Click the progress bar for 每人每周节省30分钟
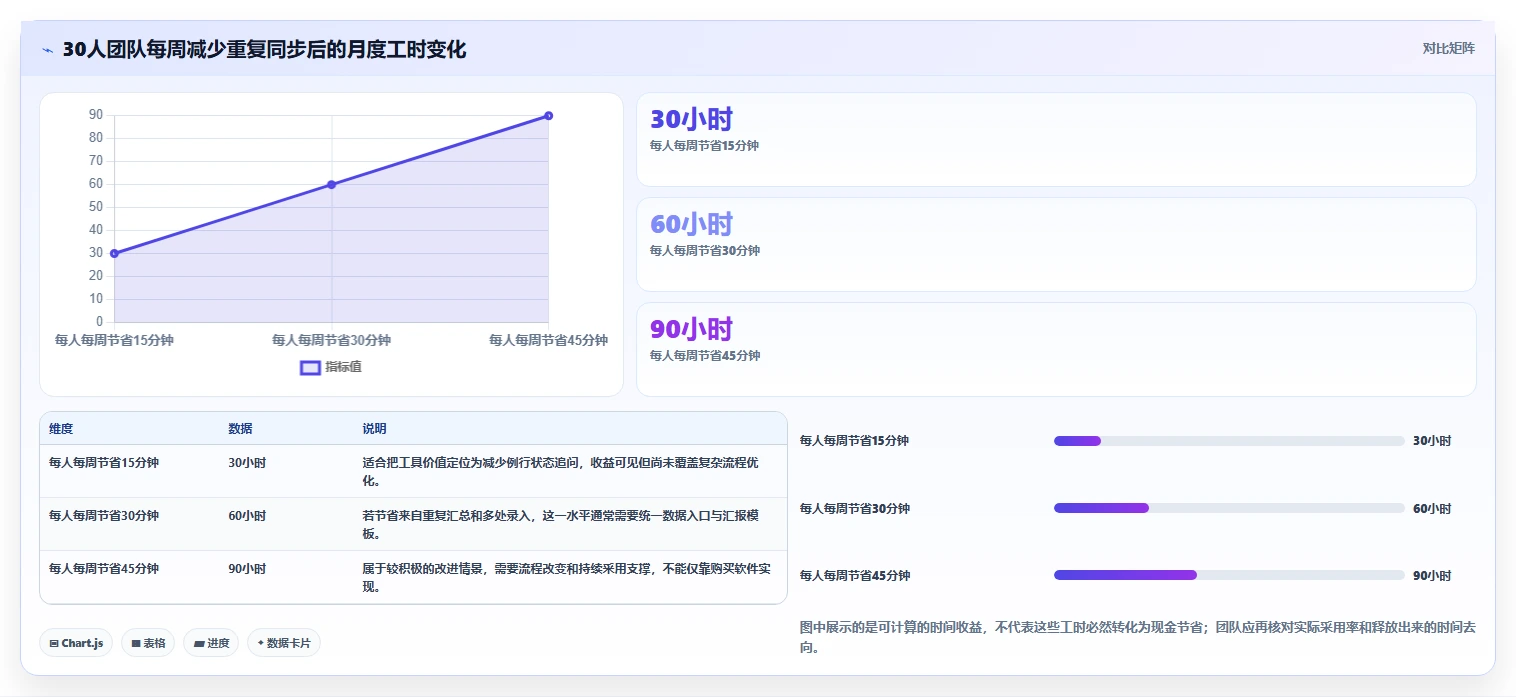 pyautogui.click(x=1229, y=508)
